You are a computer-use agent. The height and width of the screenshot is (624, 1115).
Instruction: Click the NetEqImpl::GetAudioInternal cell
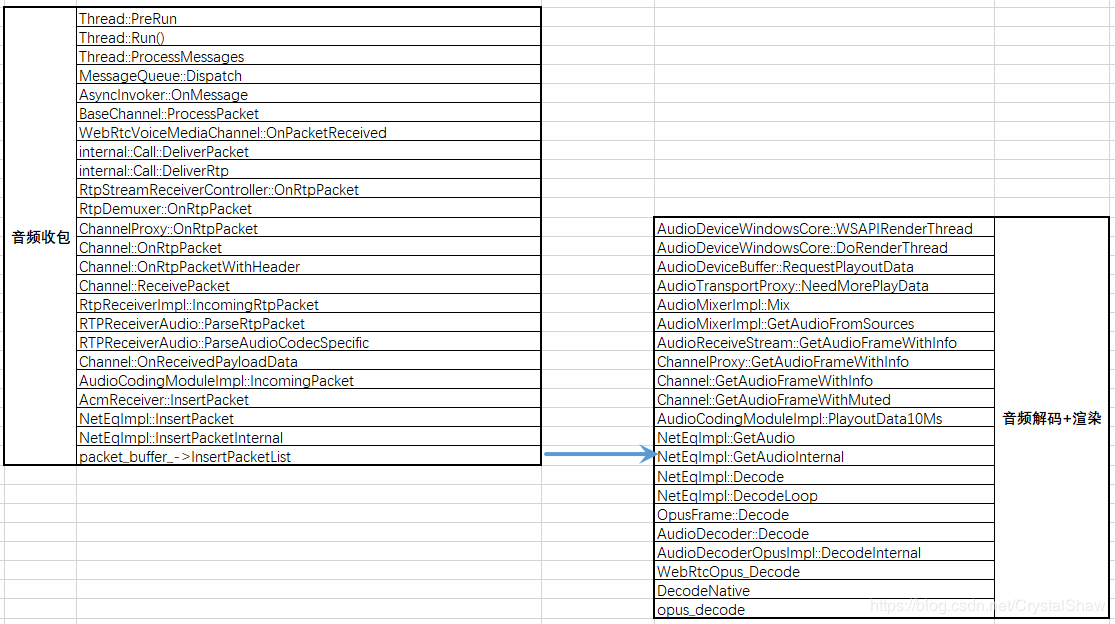point(824,456)
